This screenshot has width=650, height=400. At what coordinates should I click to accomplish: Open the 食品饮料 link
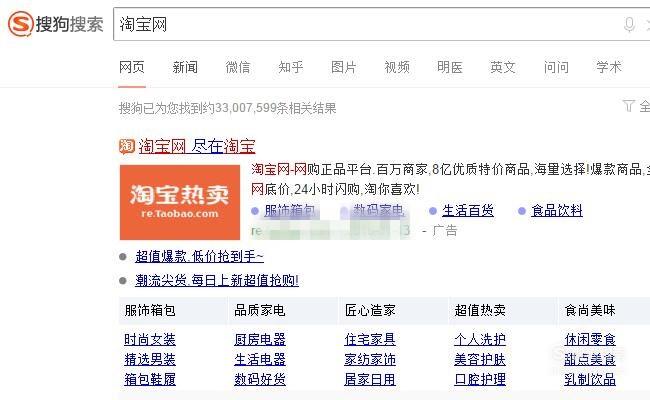pyautogui.click(x=557, y=211)
